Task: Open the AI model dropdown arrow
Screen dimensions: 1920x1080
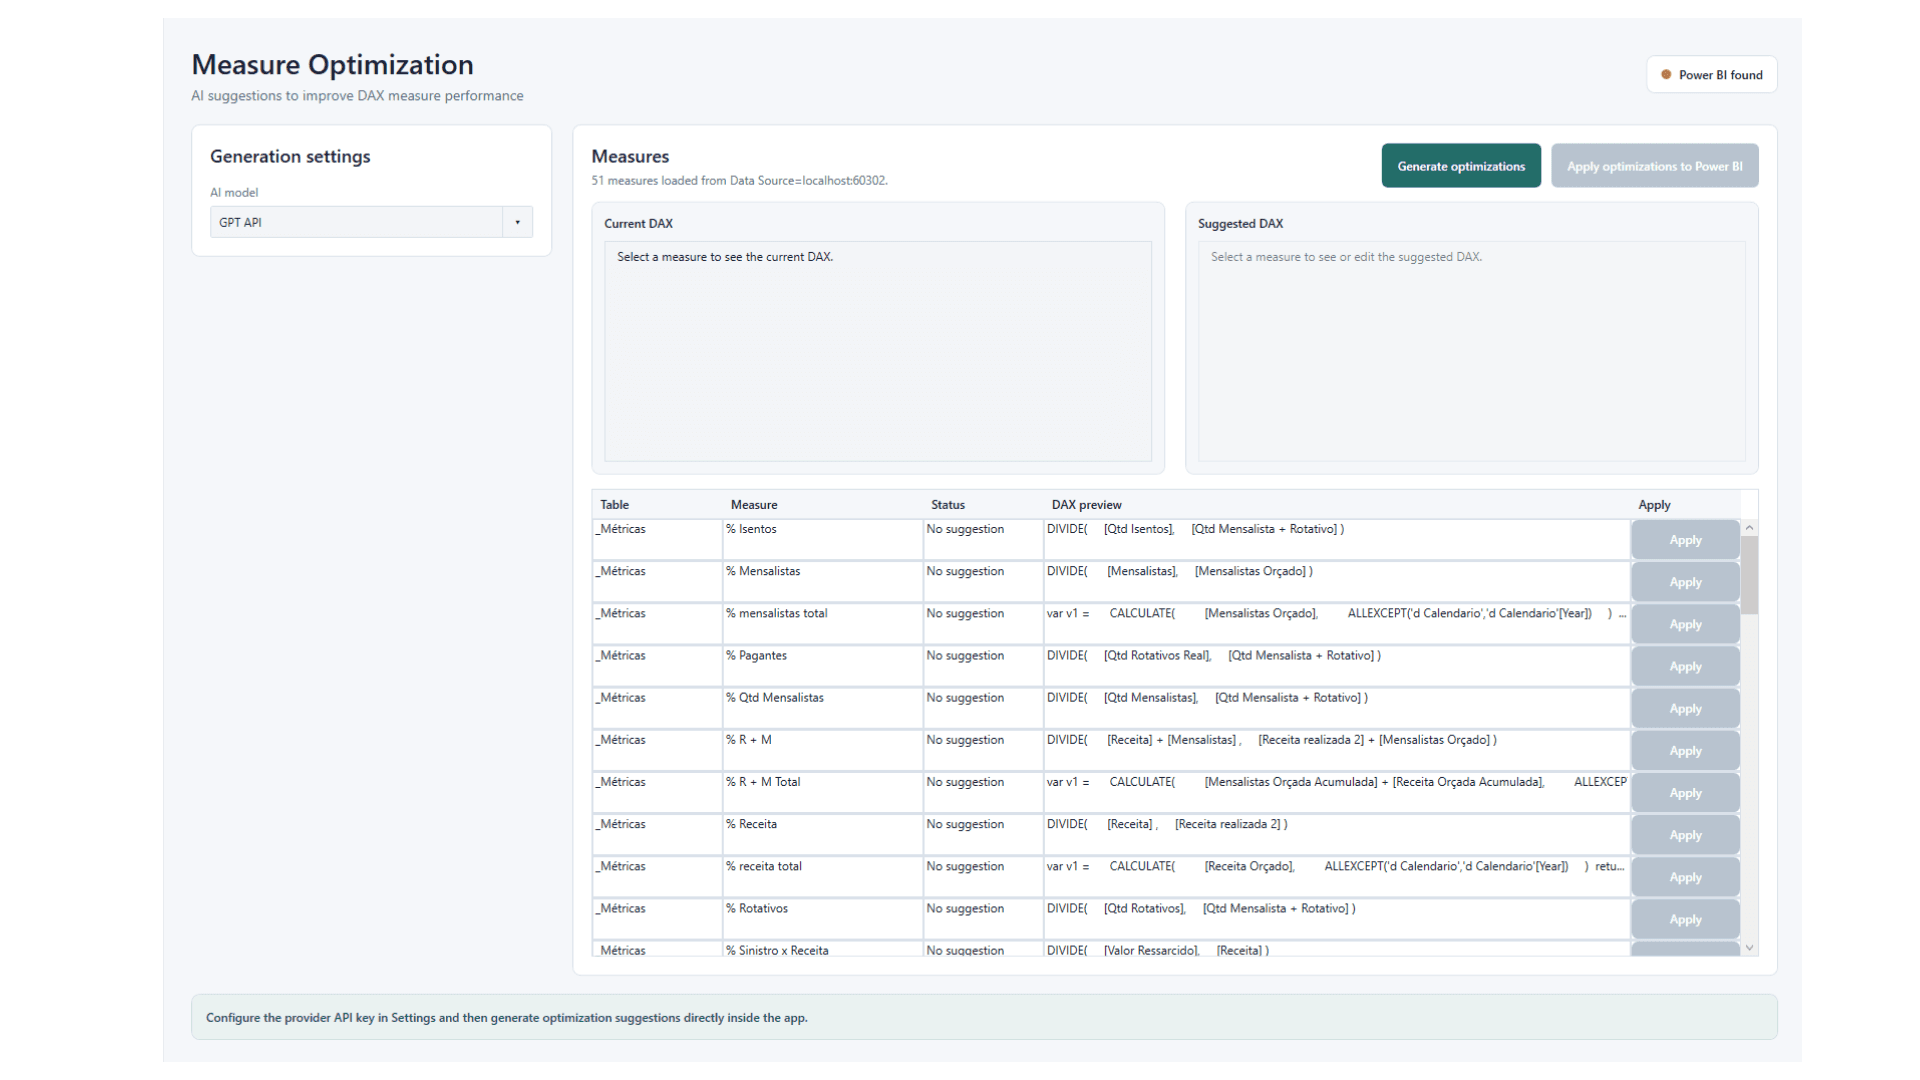Action: 517,222
